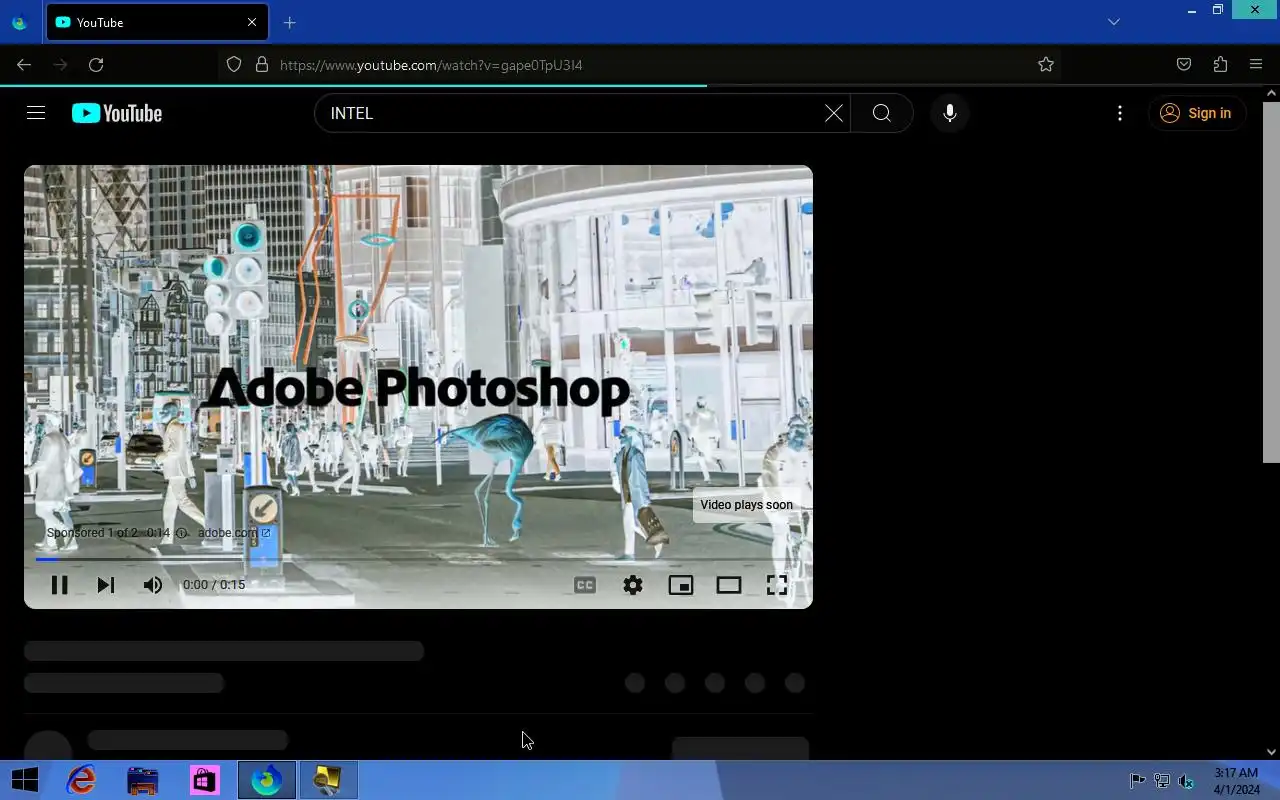The height and width of the screenshot is (800, 1280).
Task: Open the player settings gear
Action: pyautogui.click(x=633, y=585)
